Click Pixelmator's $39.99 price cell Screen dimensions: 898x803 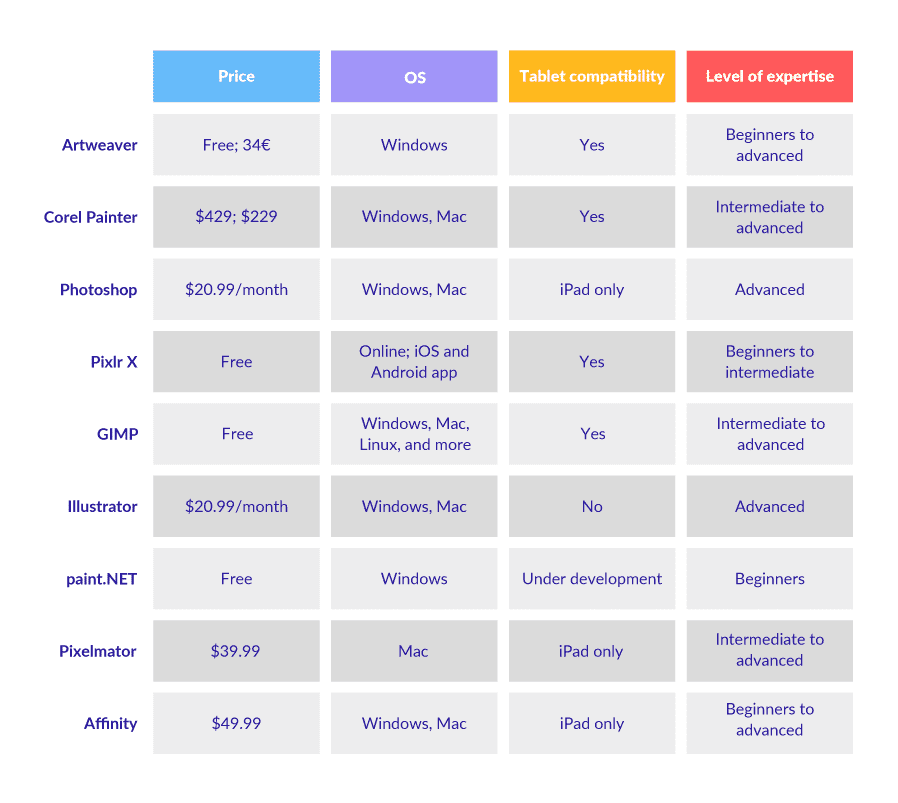pos(236,651)
